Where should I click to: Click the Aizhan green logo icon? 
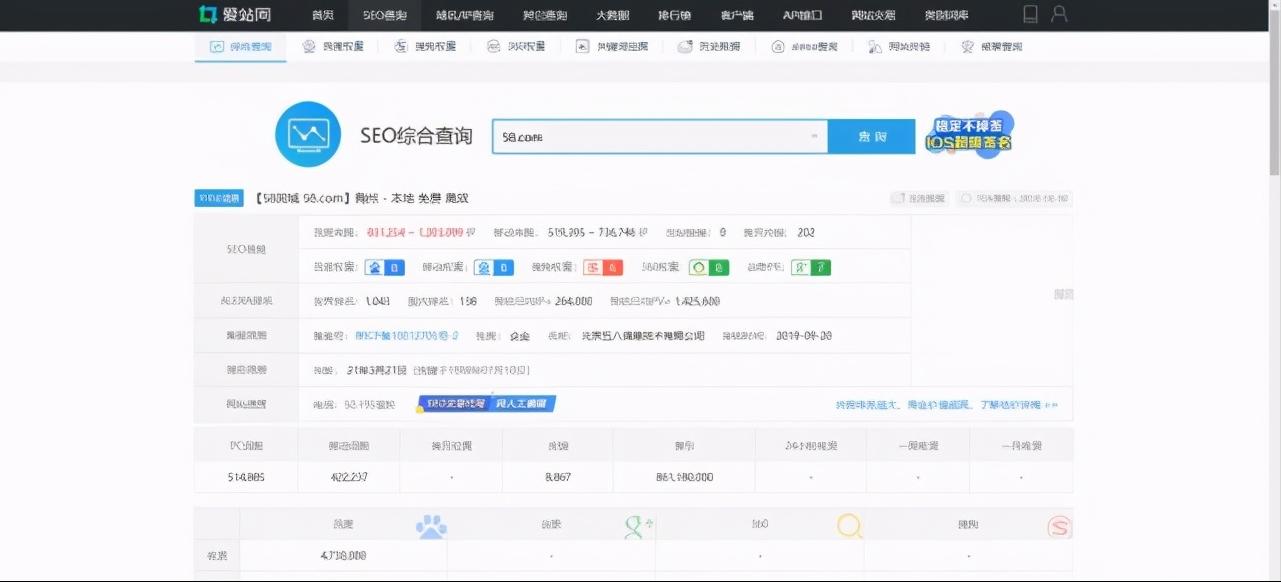click(x=210, y=14)
